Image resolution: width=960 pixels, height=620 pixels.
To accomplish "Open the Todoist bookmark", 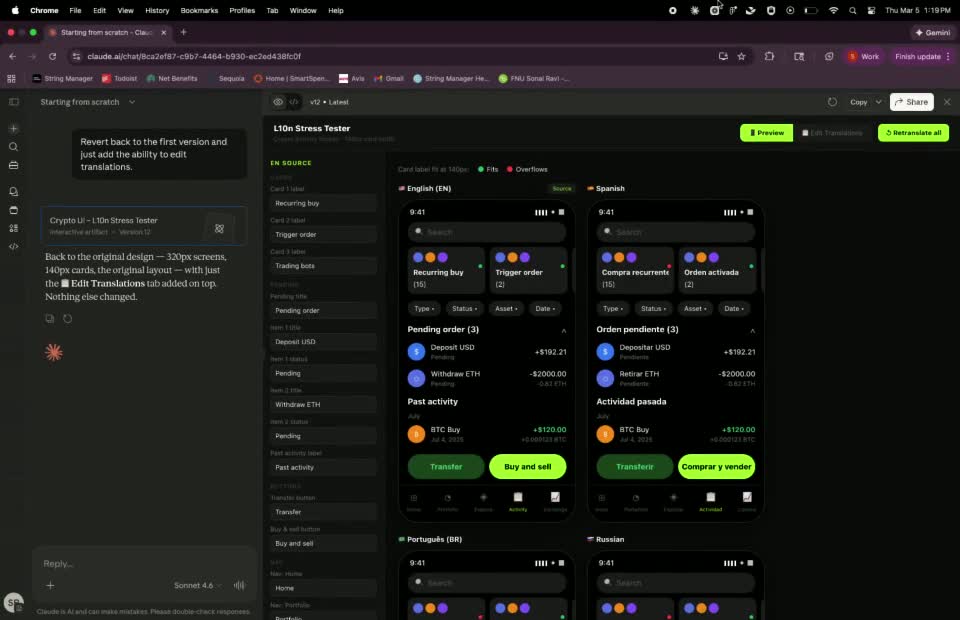I will click(x=119, y=78).
